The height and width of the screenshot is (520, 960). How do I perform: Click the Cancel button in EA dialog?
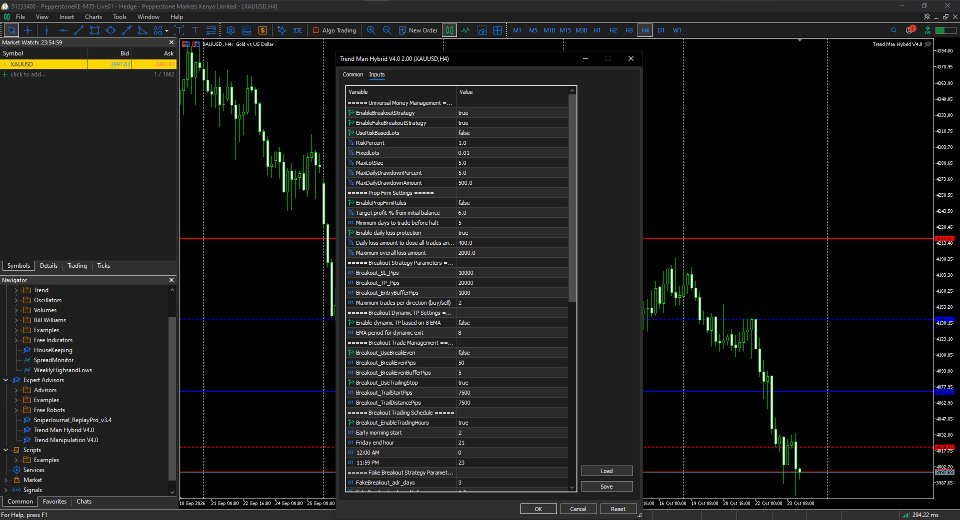[x=578, y=508]
